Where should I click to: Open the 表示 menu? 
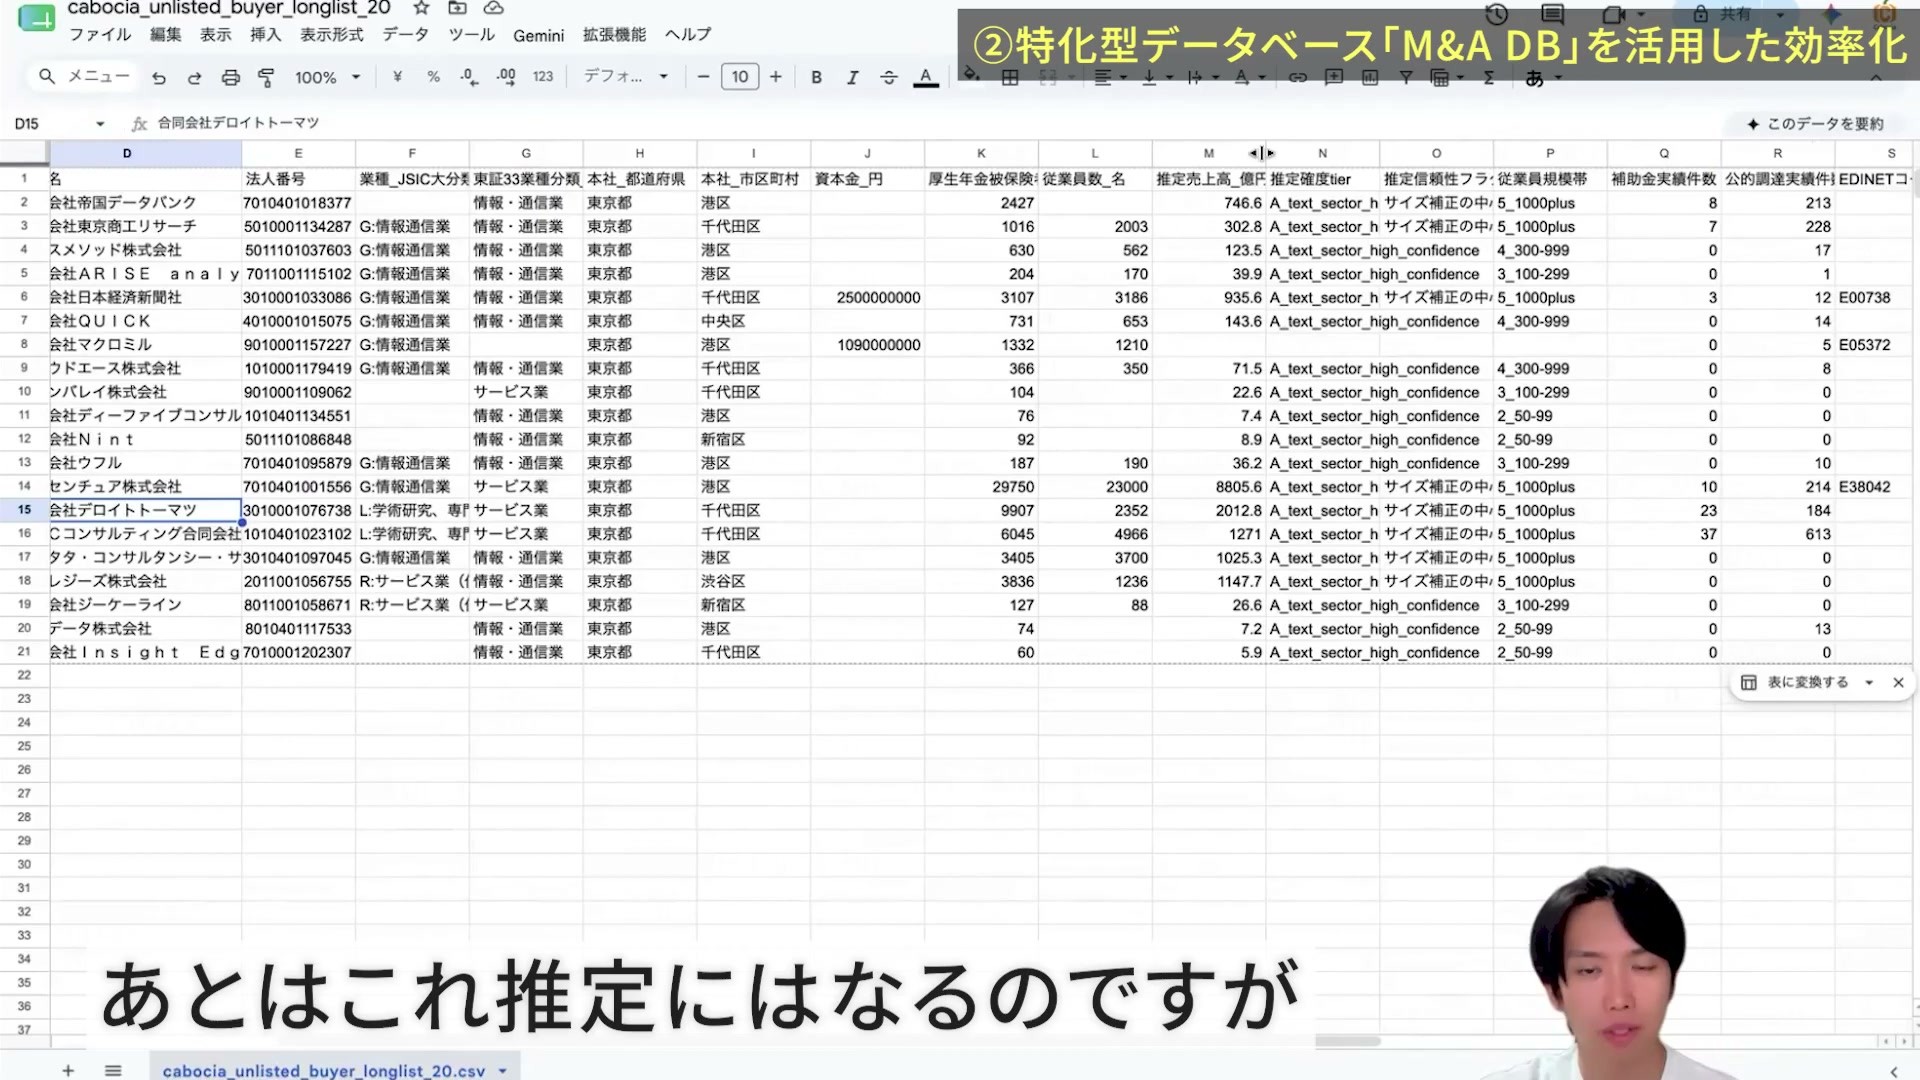(x=216, y=35)
